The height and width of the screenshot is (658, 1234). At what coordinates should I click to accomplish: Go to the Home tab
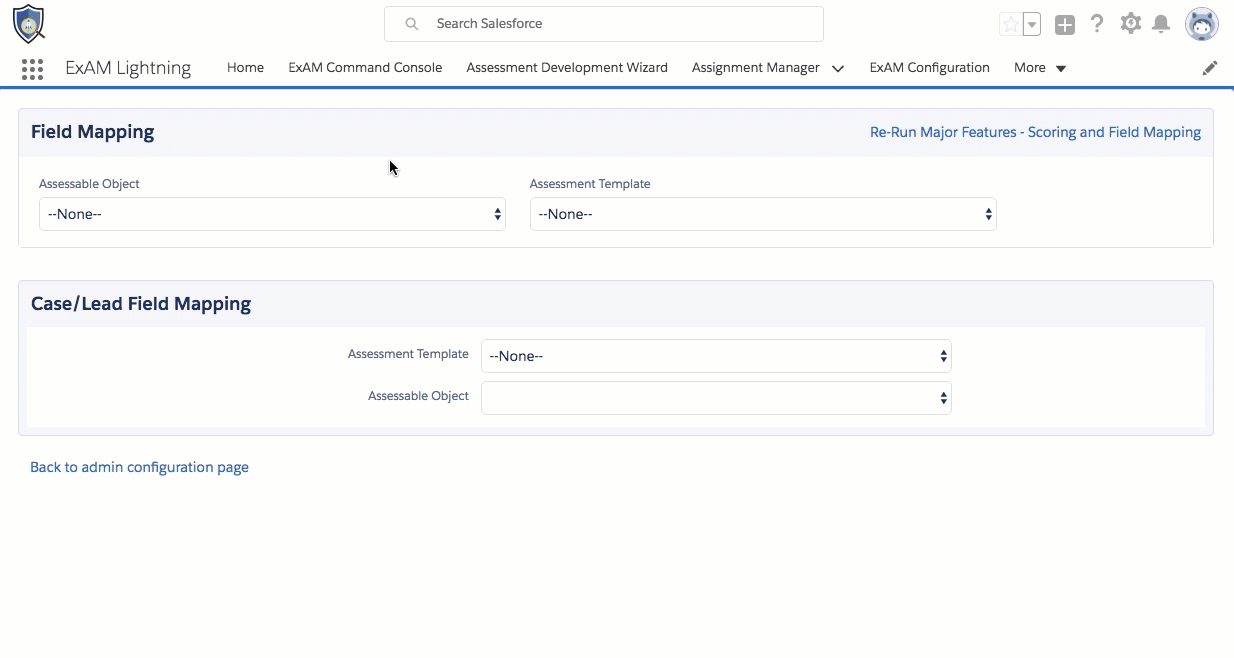(x=245, y=68)
